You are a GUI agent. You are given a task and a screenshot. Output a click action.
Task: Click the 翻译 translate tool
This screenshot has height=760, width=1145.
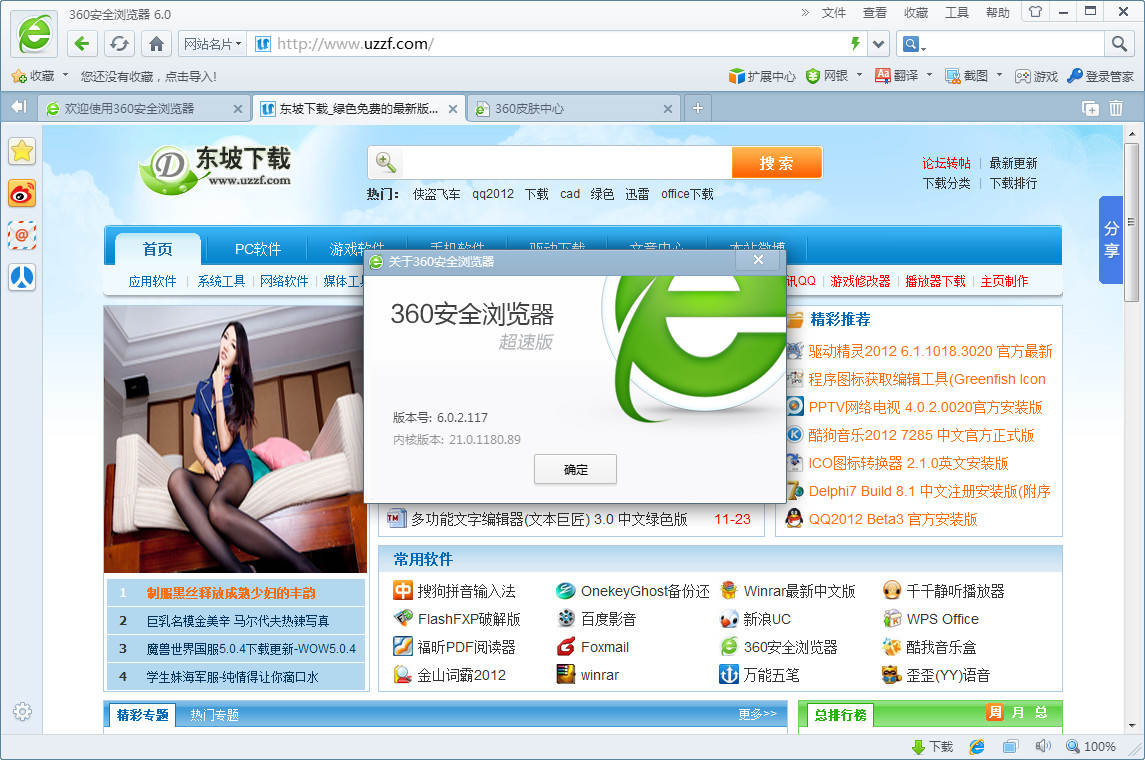tap(897, 76)
